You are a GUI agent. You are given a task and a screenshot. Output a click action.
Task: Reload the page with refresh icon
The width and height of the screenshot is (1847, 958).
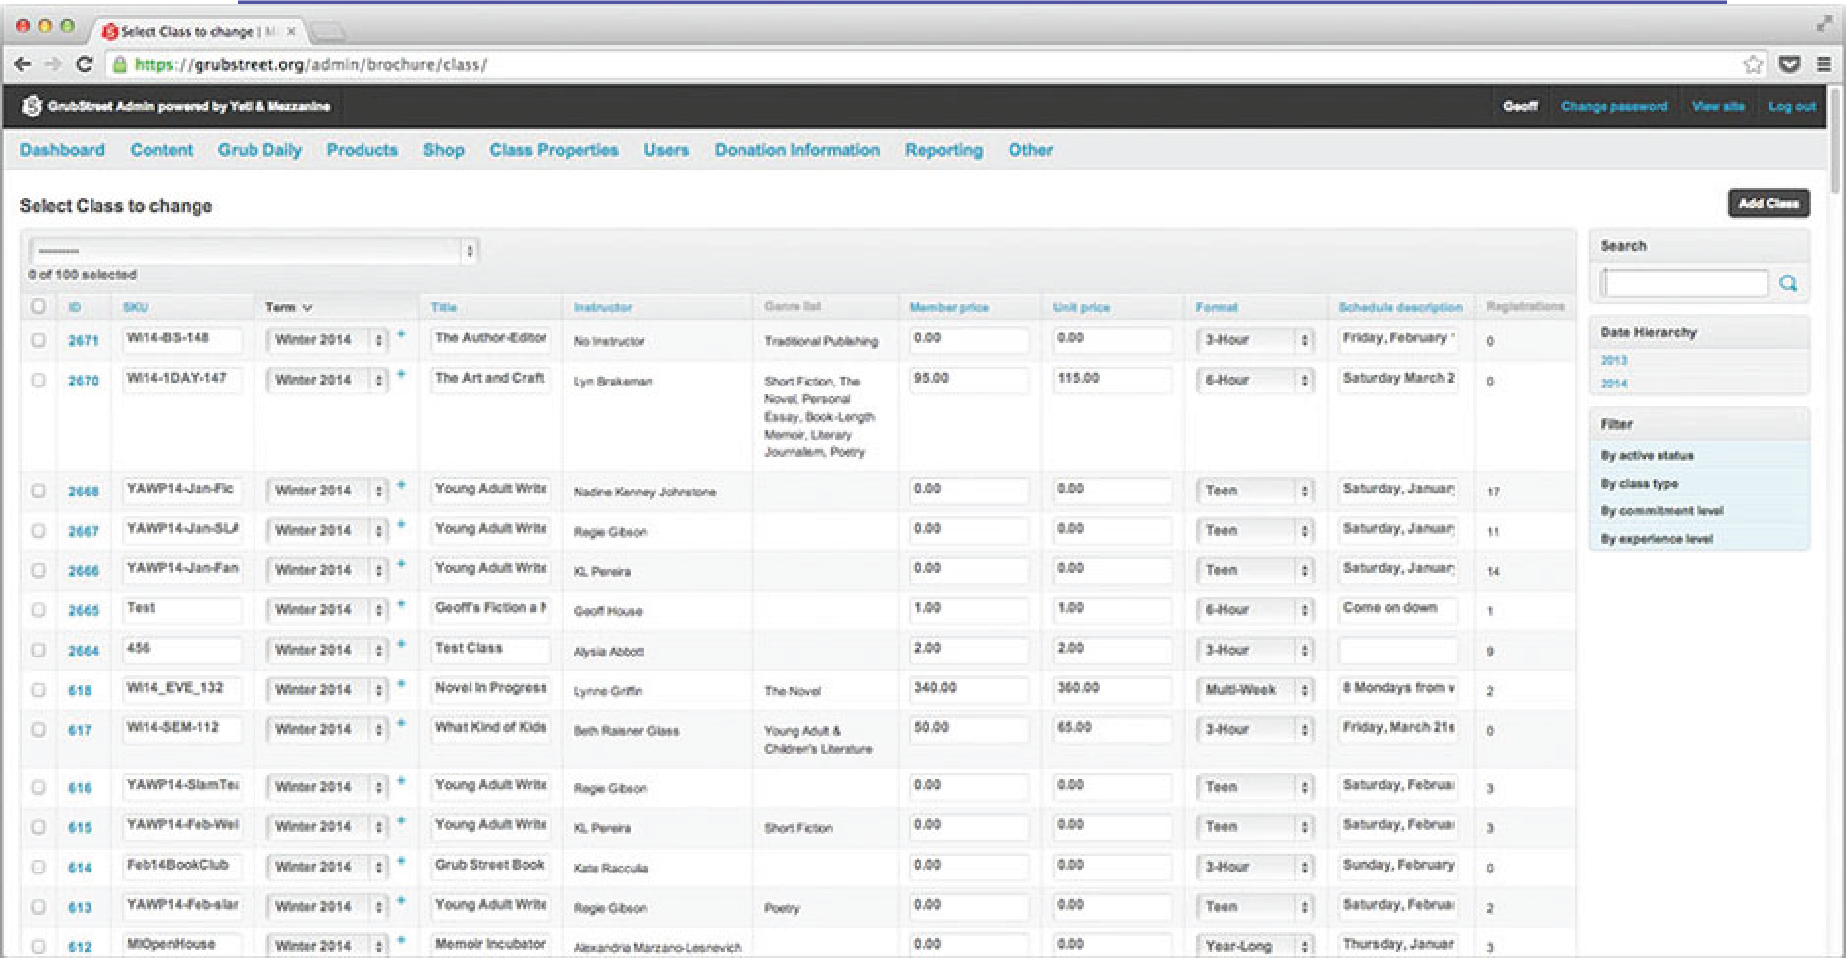[85, 65]
